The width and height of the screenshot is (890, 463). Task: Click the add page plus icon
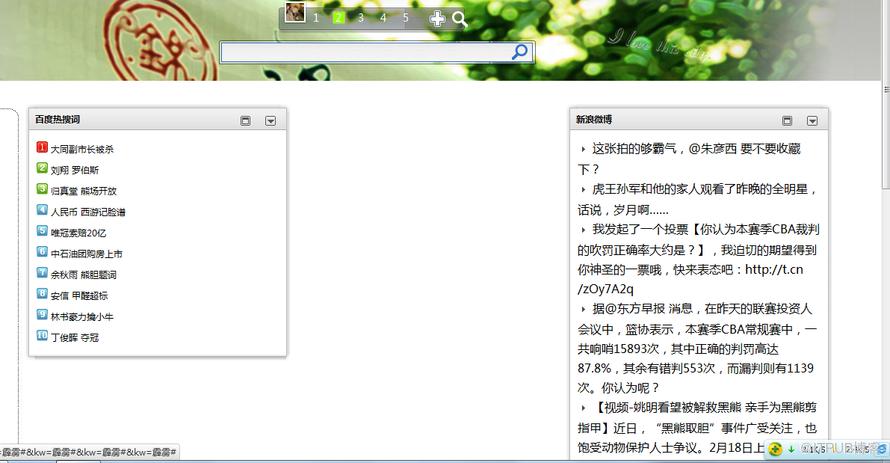pyautogui.click(x=436, y=19)
